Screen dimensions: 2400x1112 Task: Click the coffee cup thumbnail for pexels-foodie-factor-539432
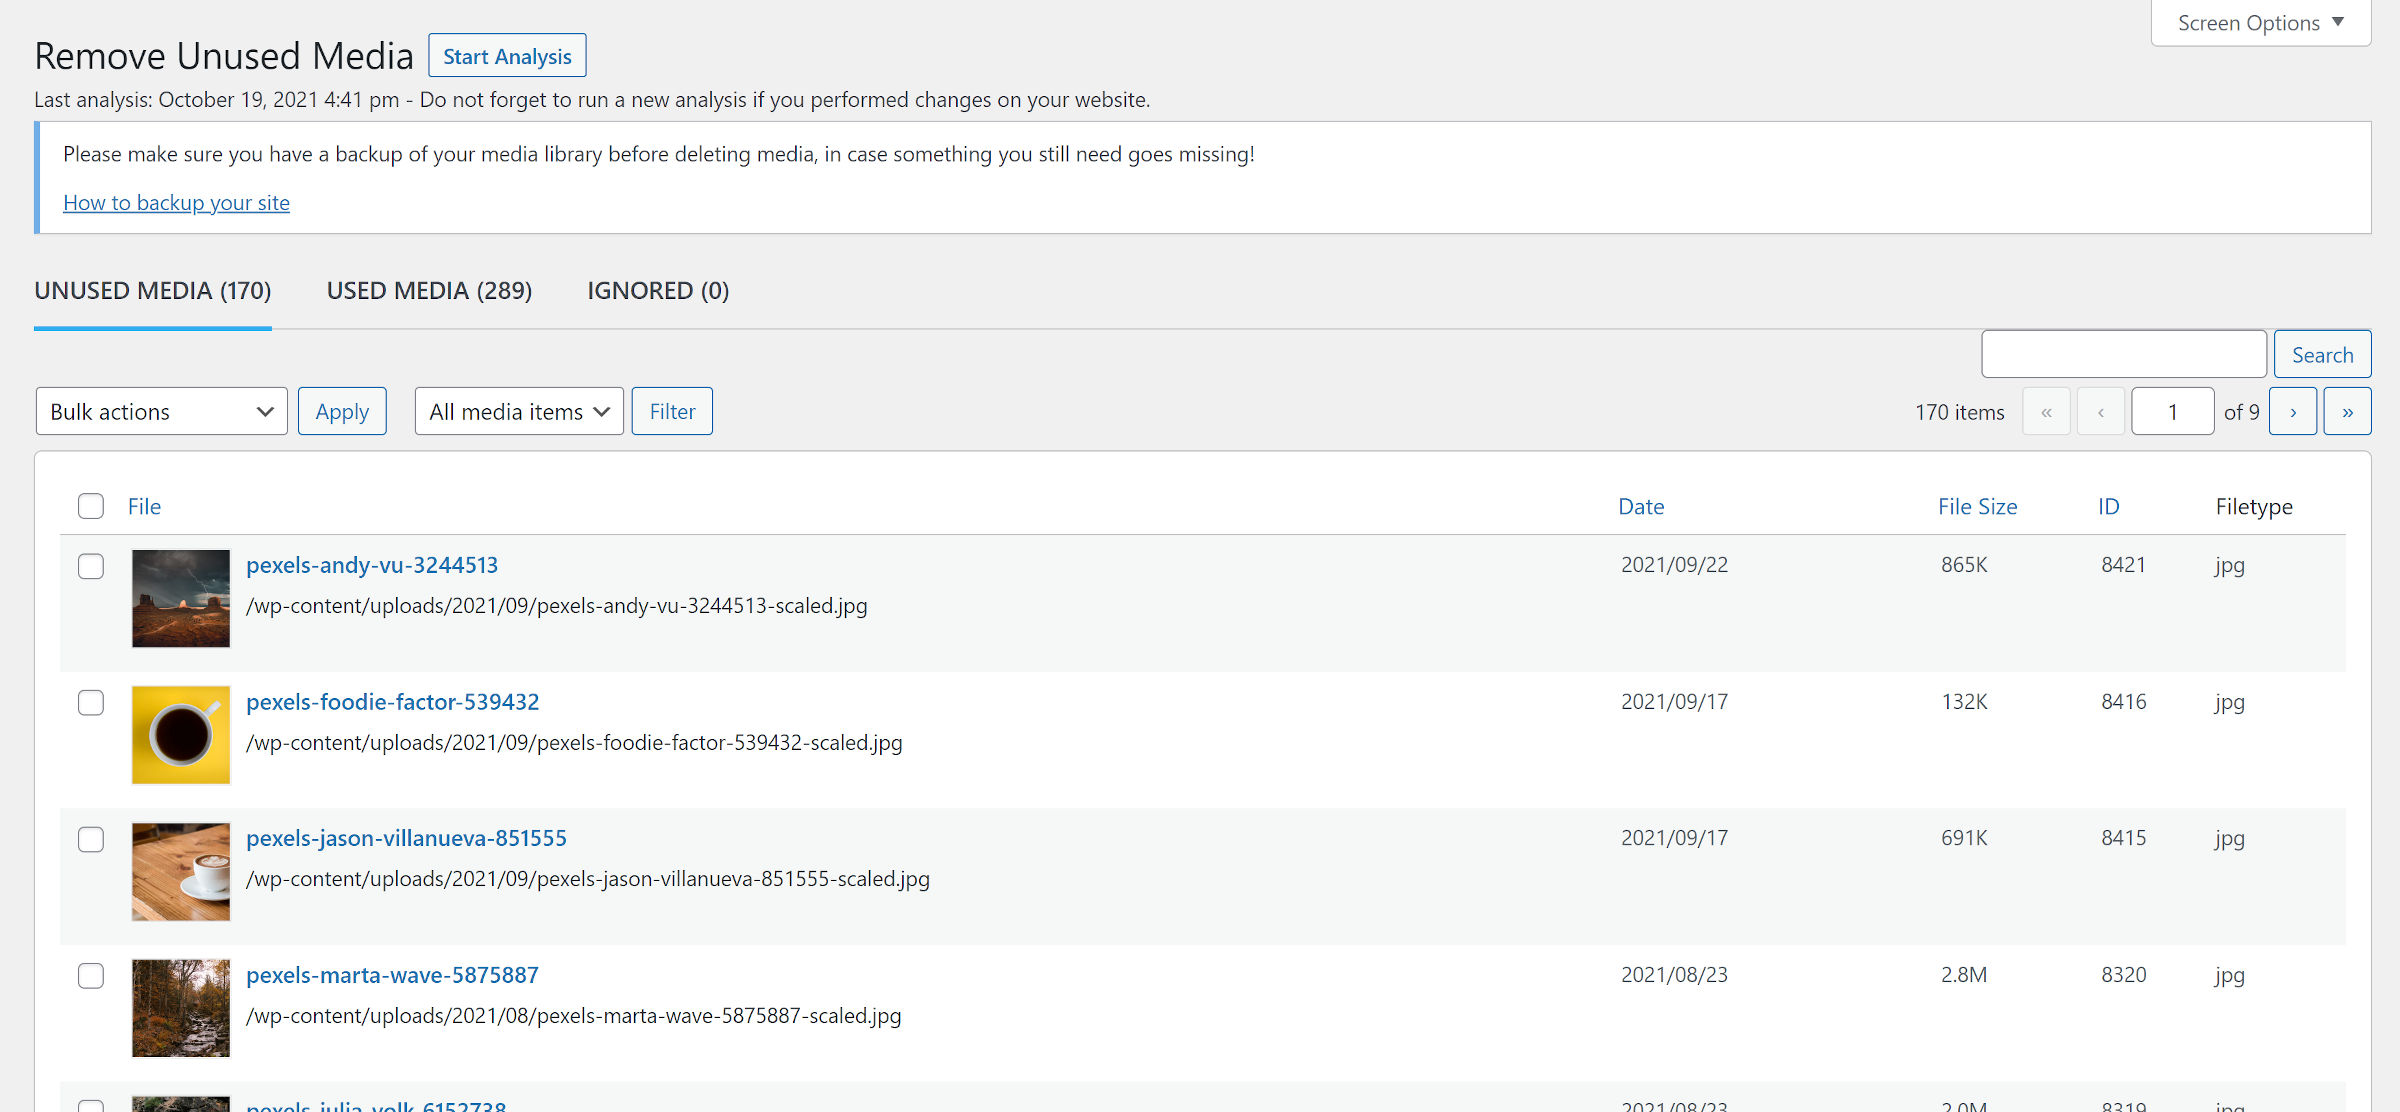pyautogui.click(x=180, y=734)
